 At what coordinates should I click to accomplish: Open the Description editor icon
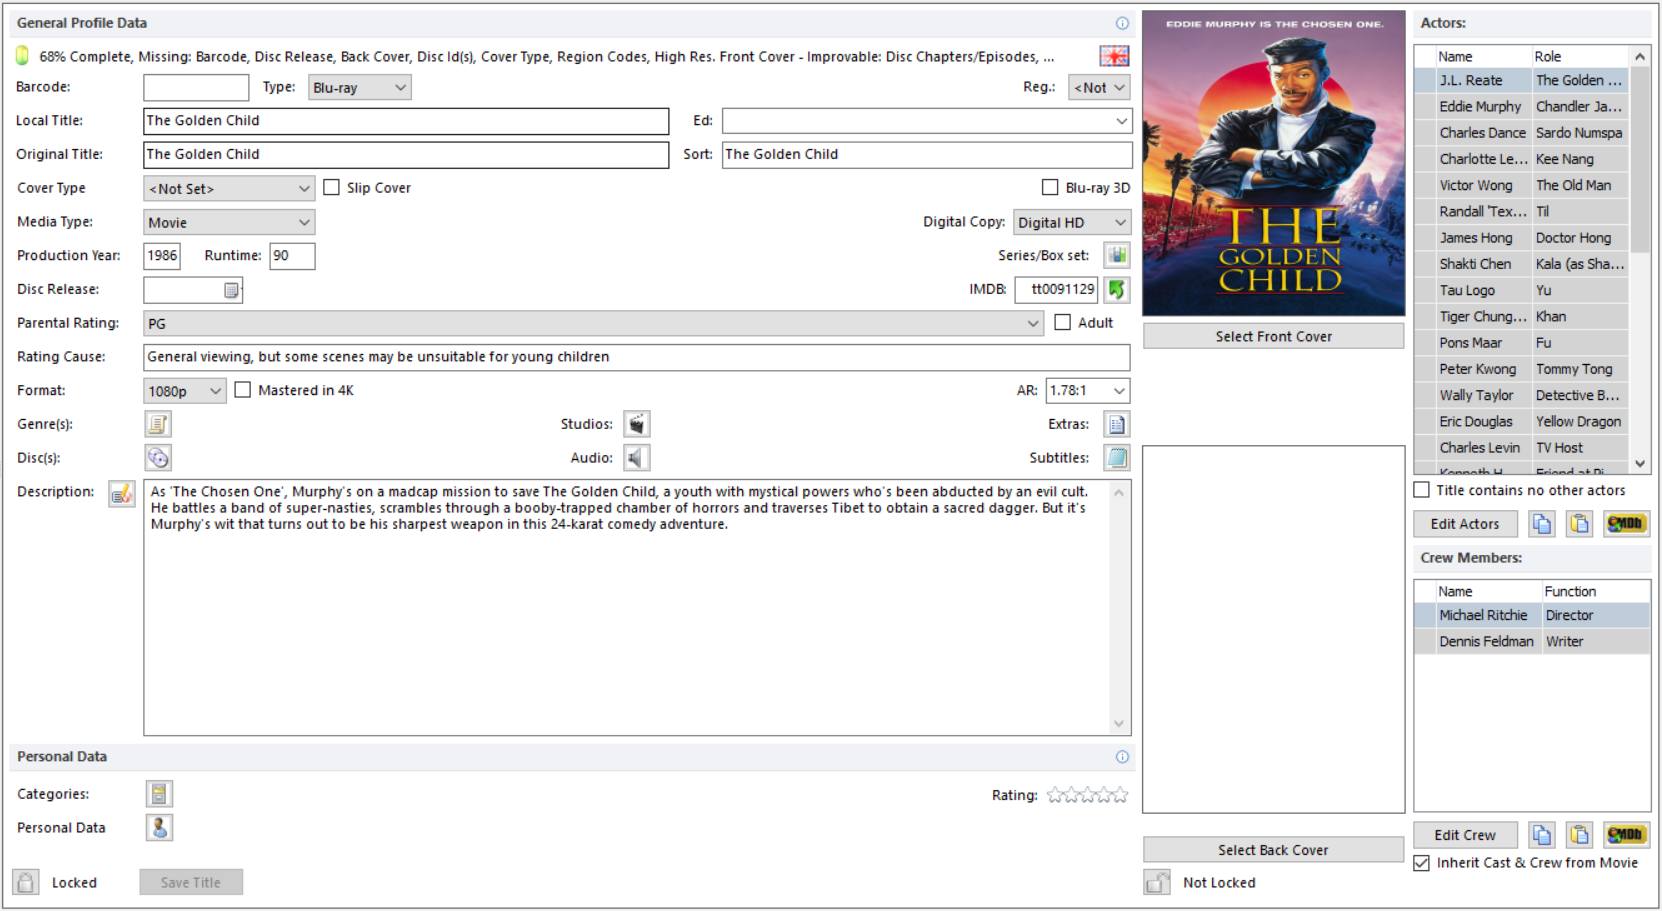pyautogui.click(x=122, y=494)
